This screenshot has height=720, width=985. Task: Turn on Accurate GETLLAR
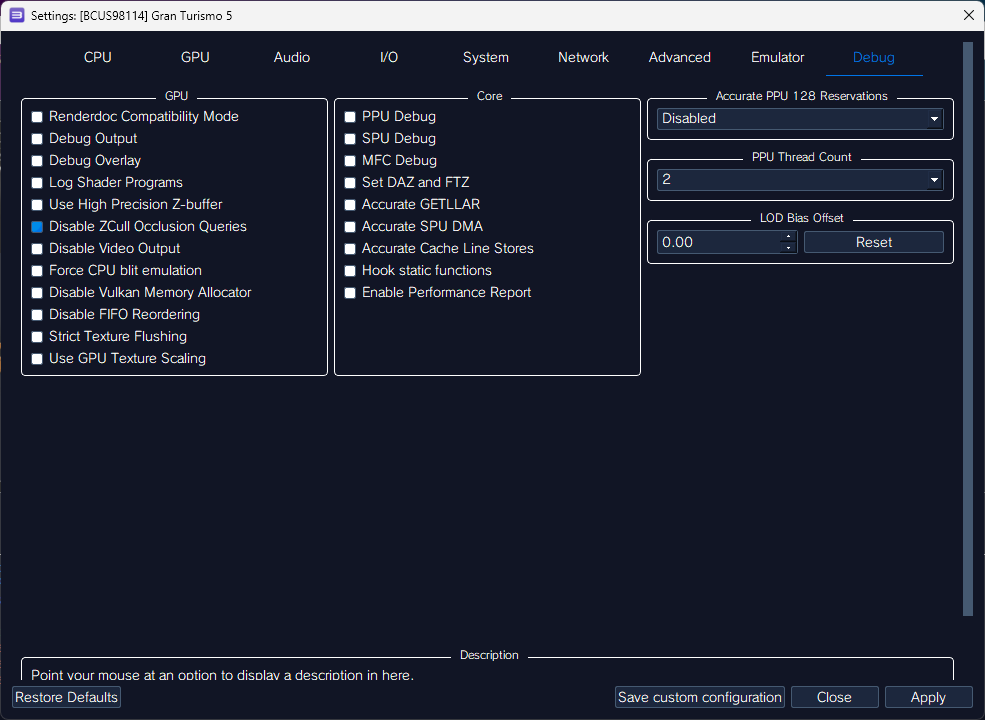click(350, 205)
